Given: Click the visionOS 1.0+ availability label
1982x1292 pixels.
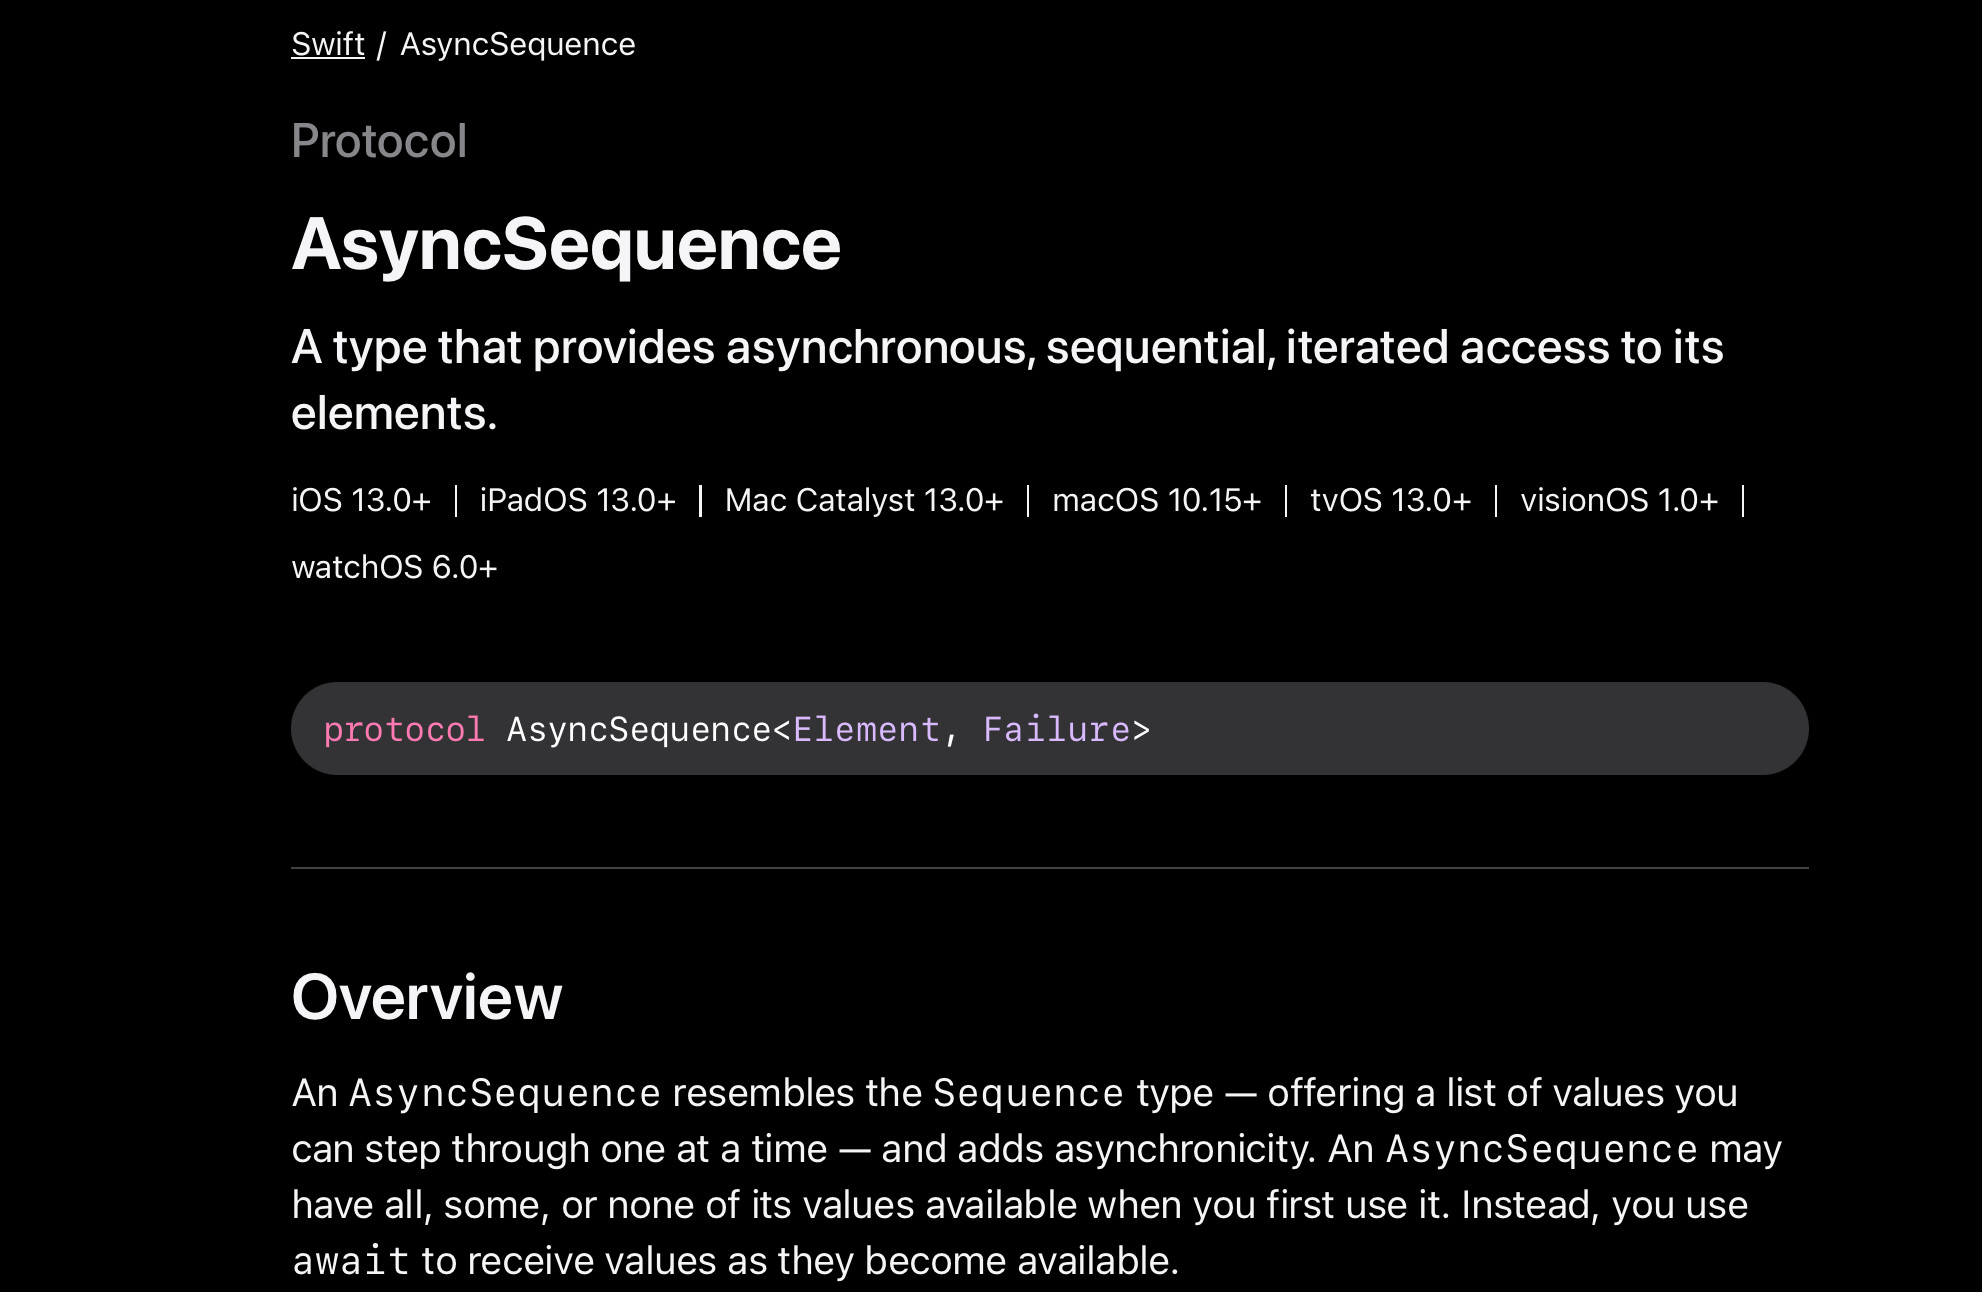Looking at the screenshot, I should point(1619,500).
